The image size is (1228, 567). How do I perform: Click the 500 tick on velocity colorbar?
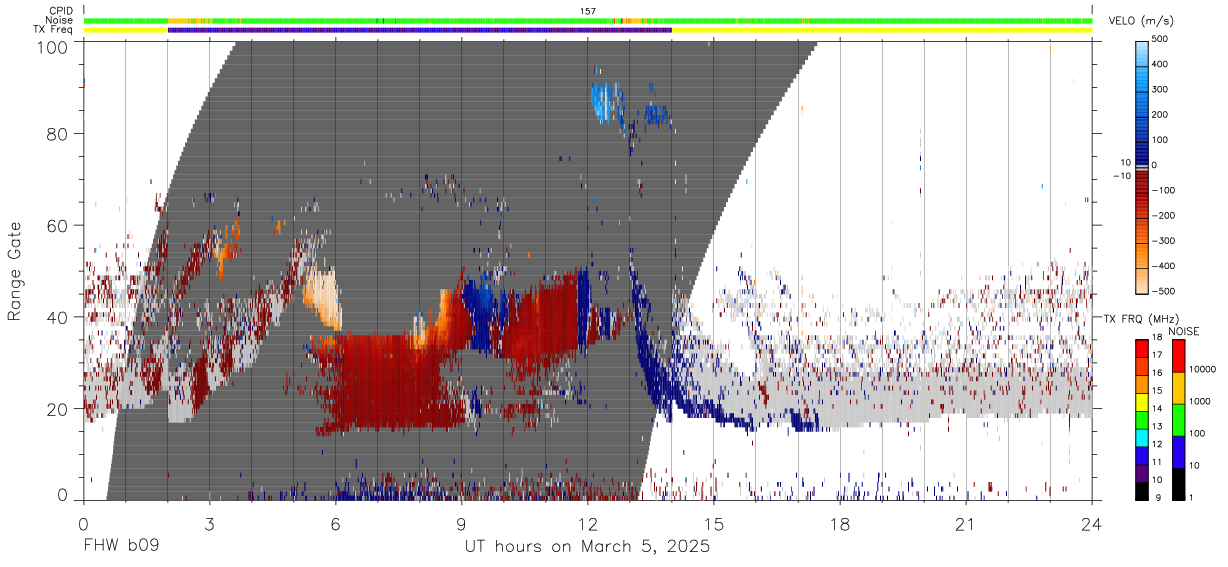(1161, 39)
